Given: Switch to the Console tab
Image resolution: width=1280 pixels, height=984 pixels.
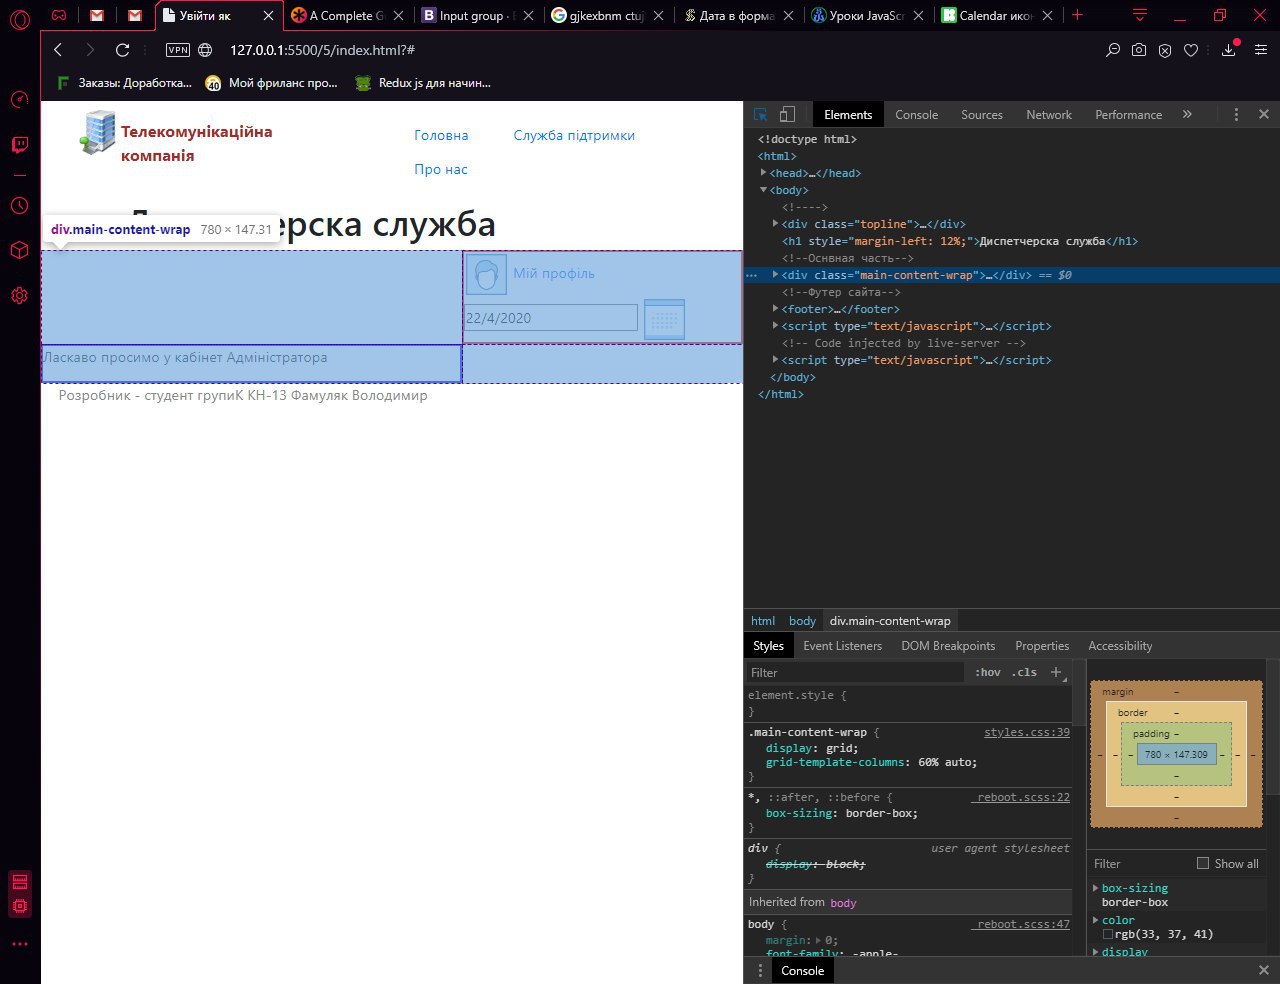Looking at the screenshot, I should pos(916,115).
